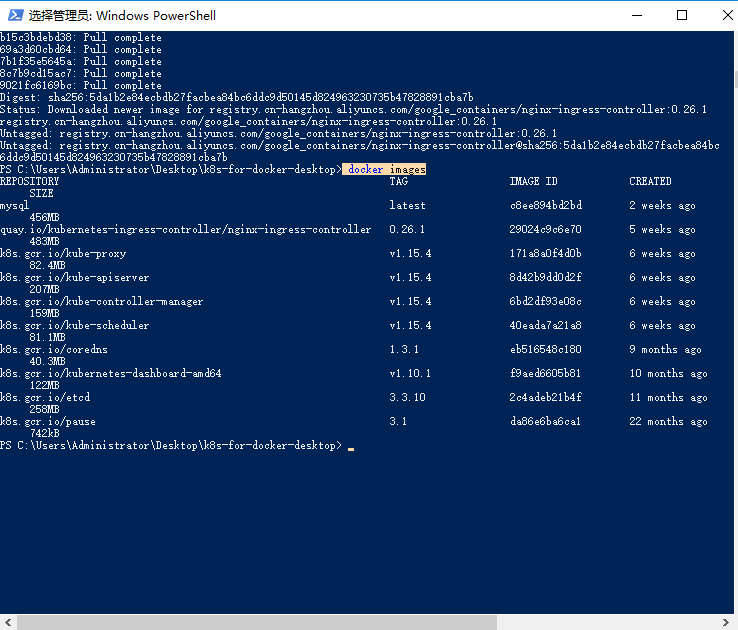
Task: Click the 0.26.1 tag in images table
Action: pos(407,230)
